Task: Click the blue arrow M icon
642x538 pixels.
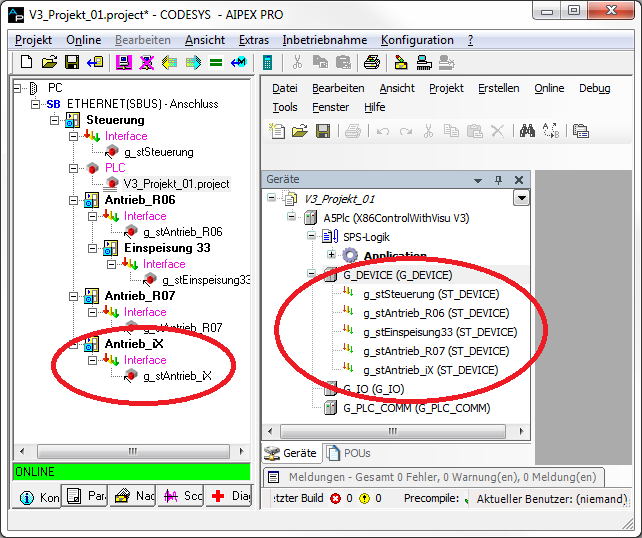Action: point(239,62)
